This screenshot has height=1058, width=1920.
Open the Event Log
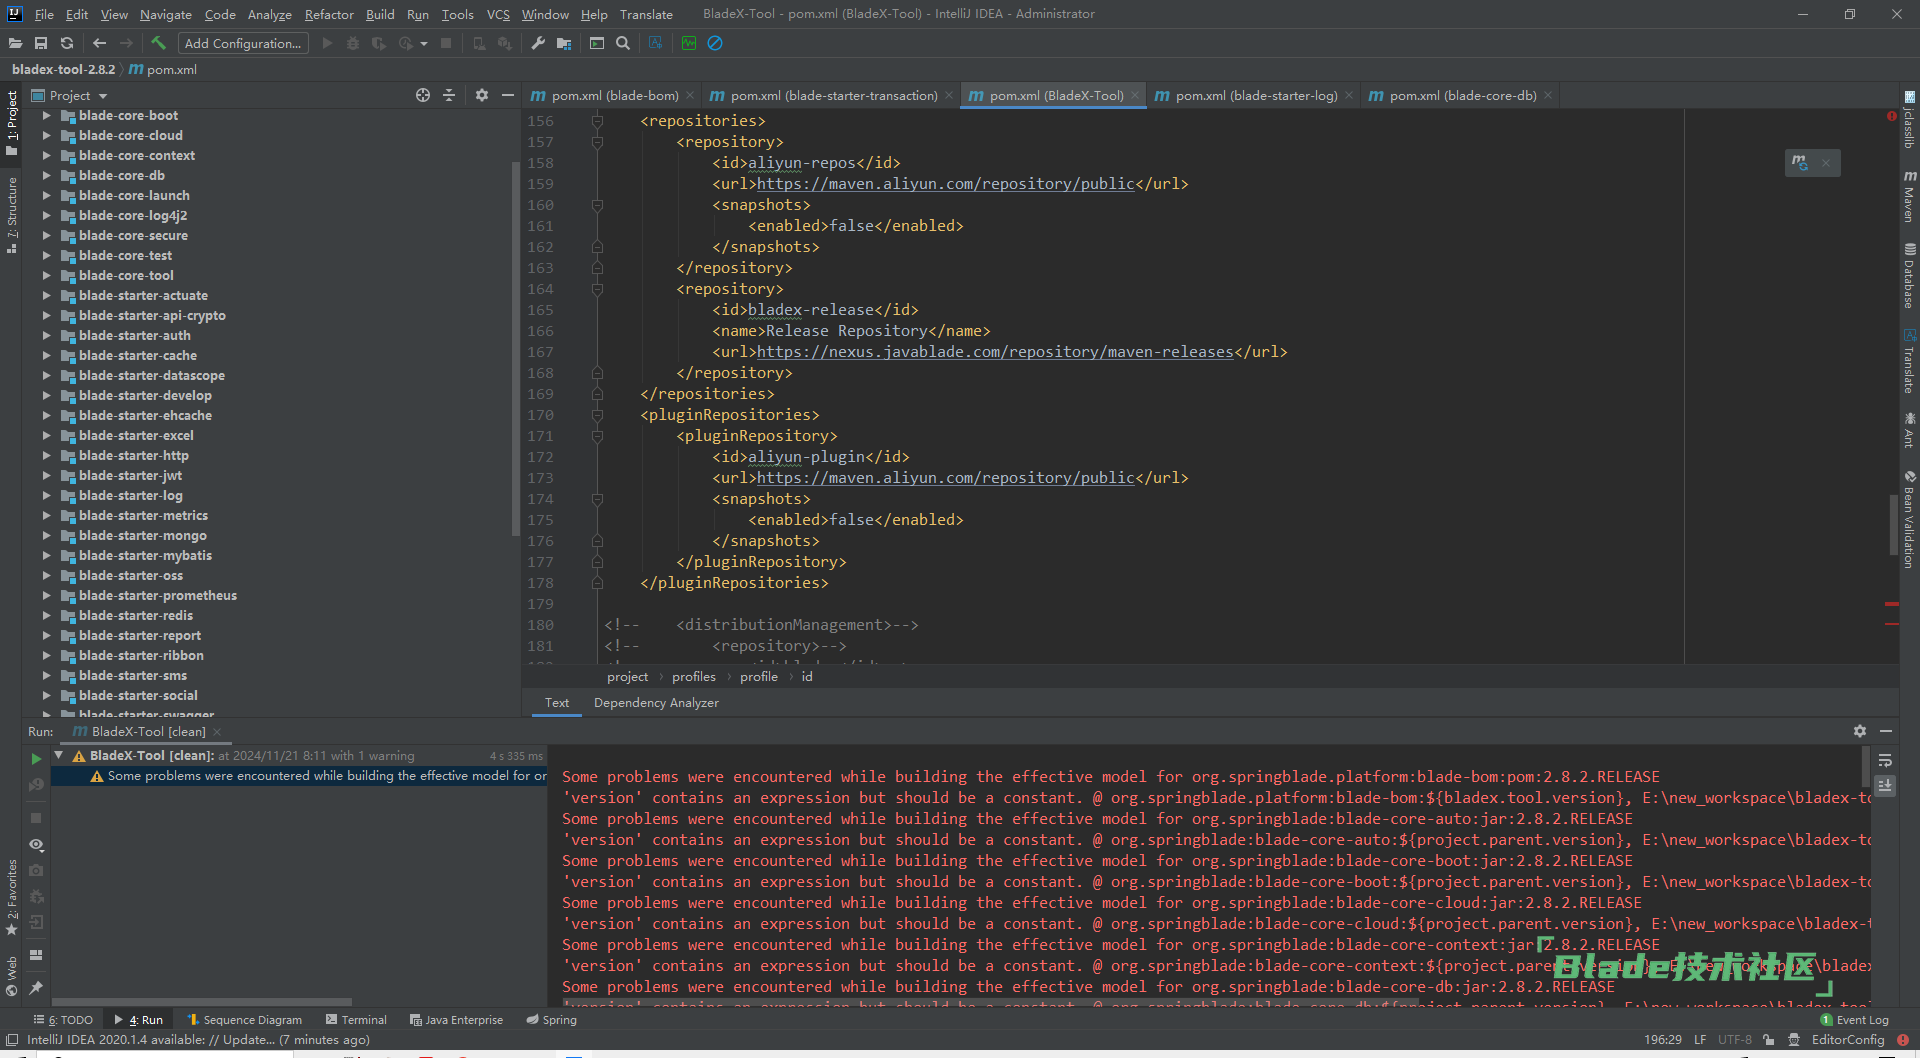1855,1019
